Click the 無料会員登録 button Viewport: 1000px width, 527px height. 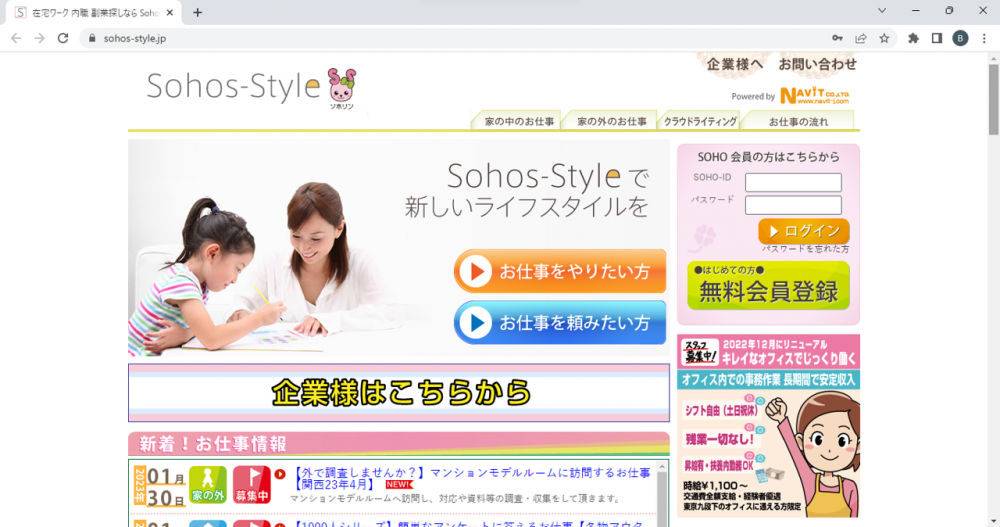click(x=768, y=285)
